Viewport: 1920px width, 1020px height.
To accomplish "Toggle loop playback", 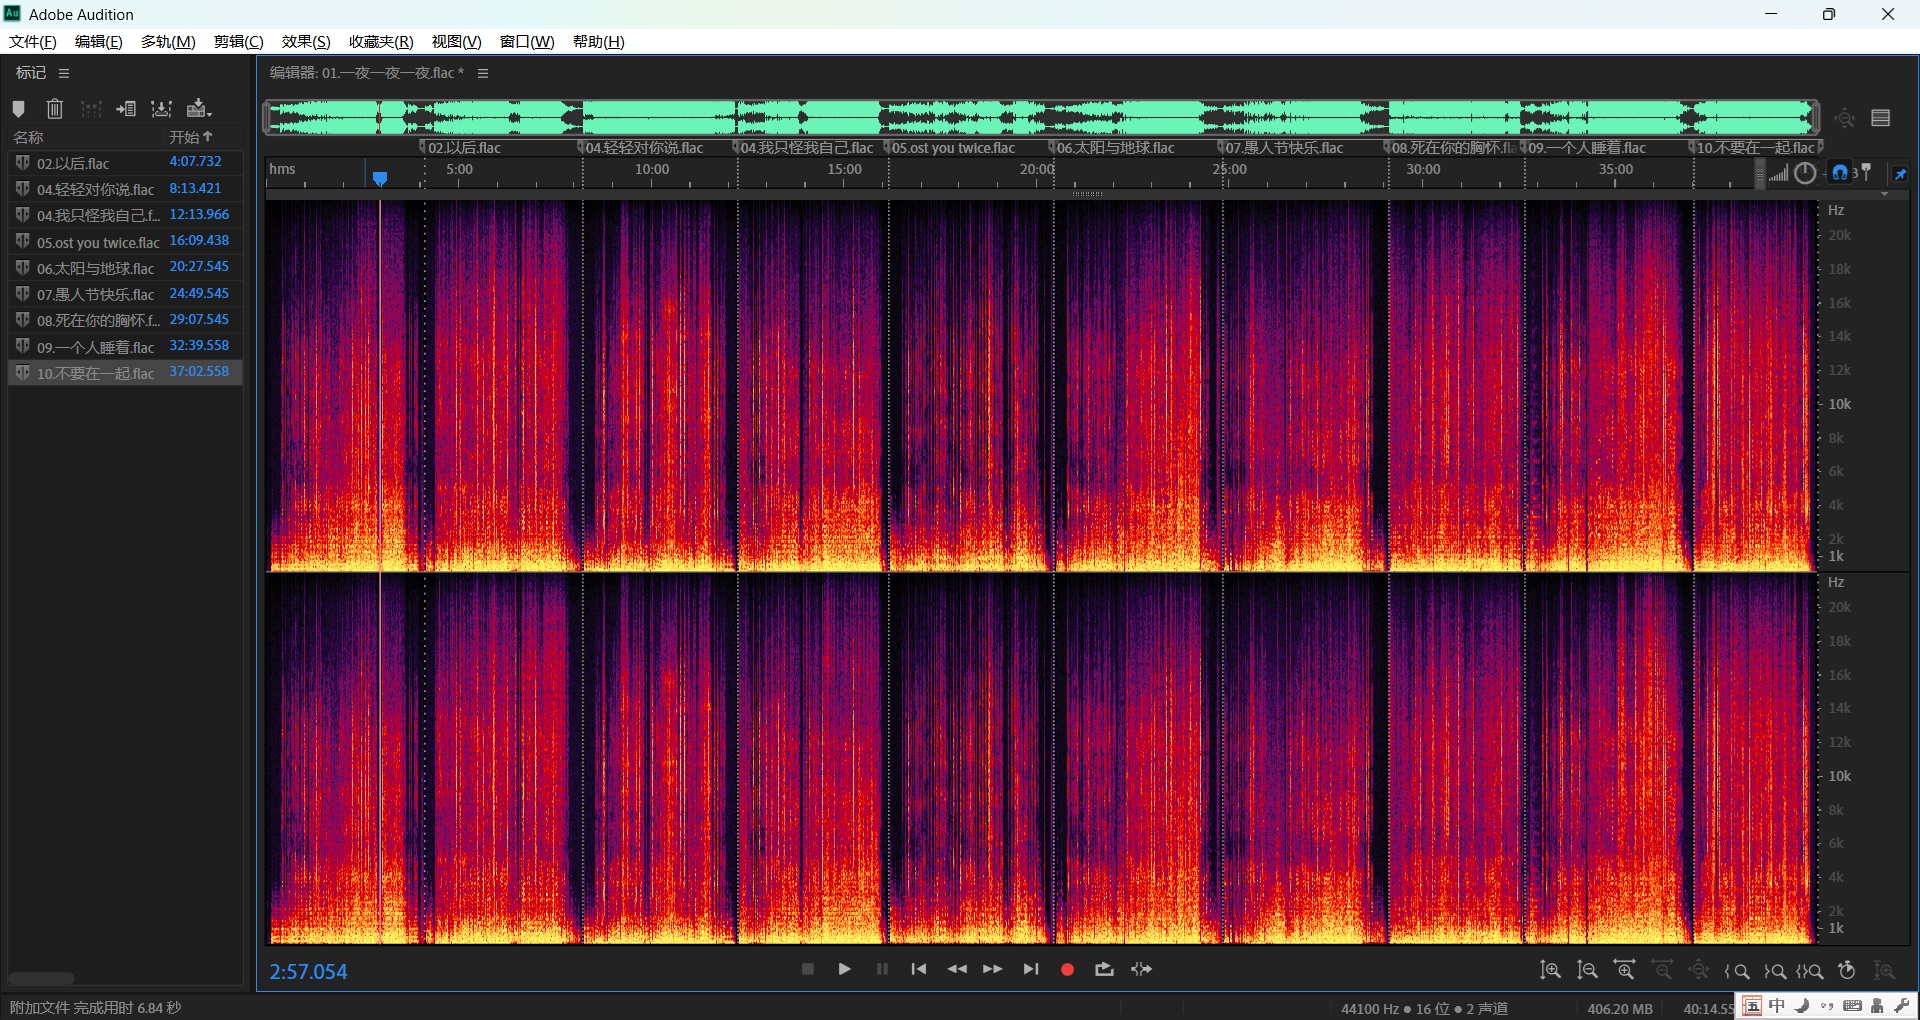I will coord(1104,969).
